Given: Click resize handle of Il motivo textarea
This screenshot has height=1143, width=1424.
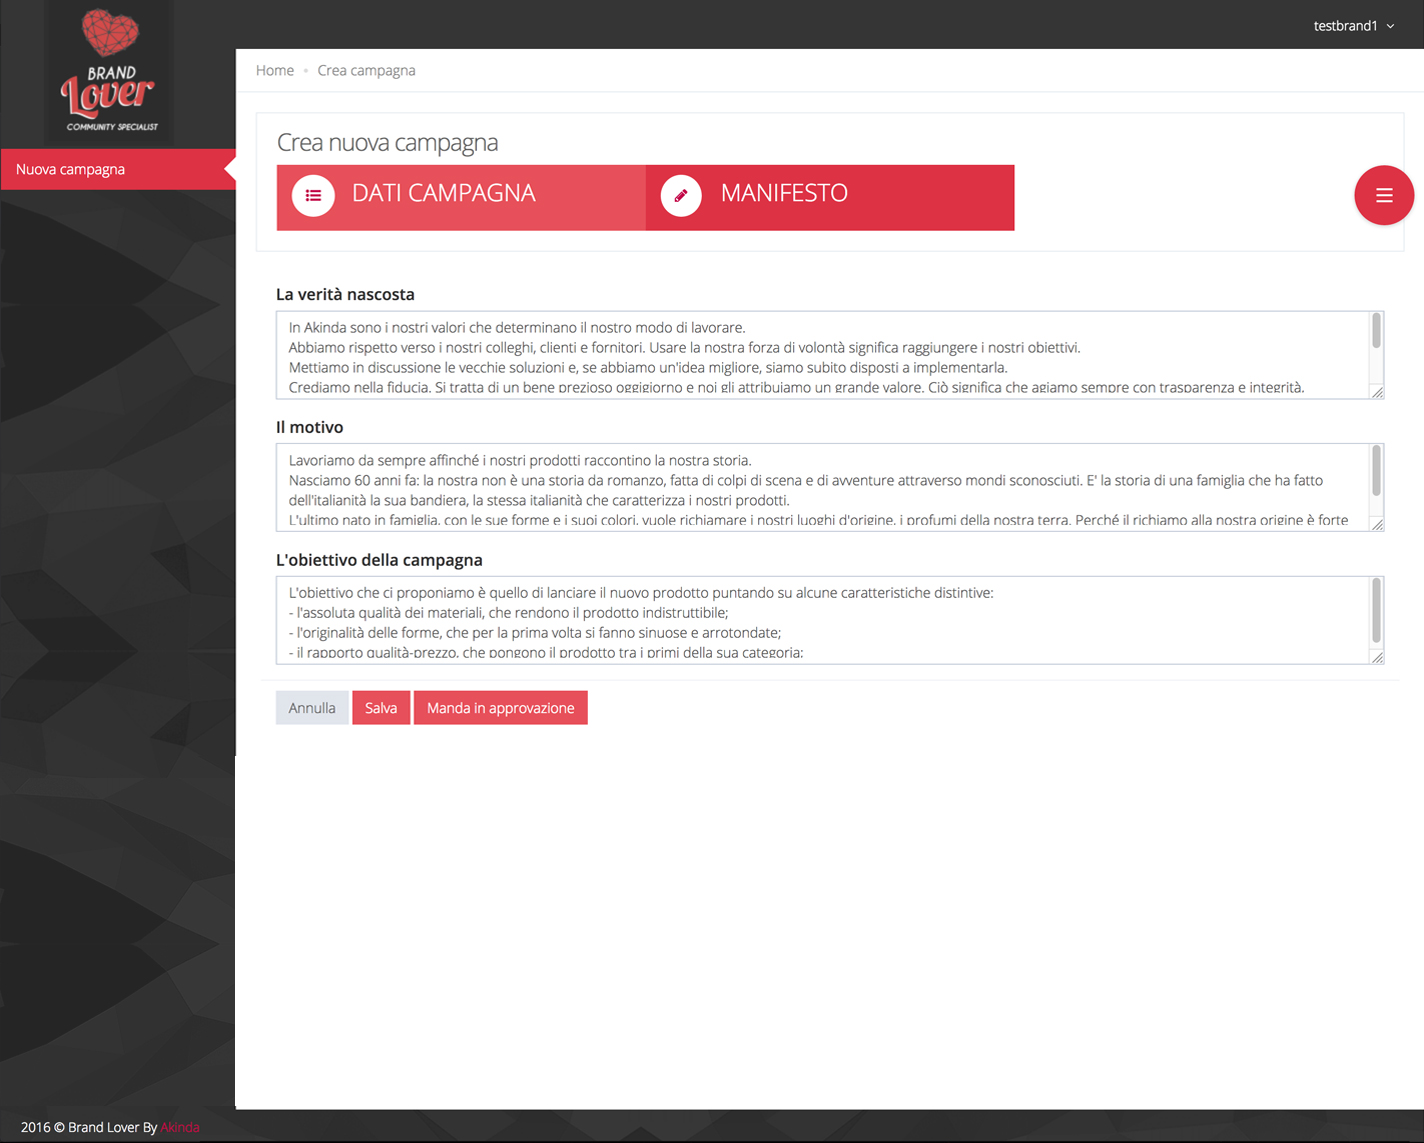Looking at the screenshot, I should tap(1377, 524).
